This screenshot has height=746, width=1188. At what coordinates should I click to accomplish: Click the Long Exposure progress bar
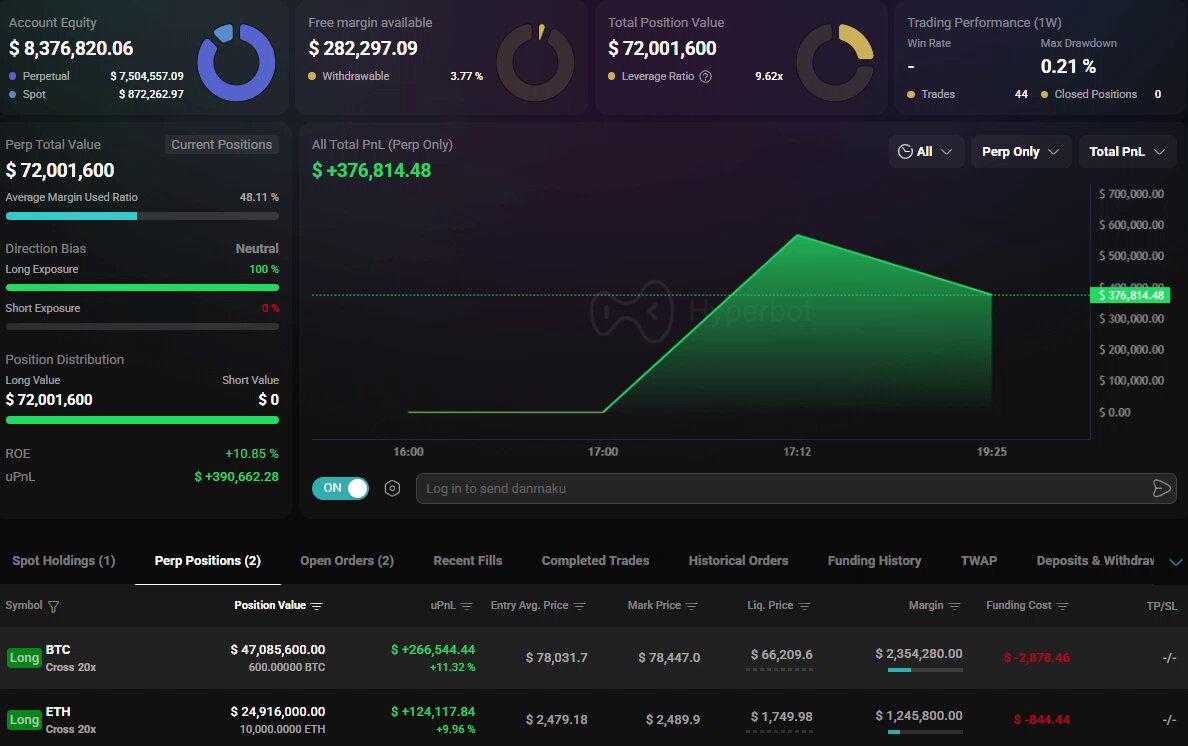142,288
